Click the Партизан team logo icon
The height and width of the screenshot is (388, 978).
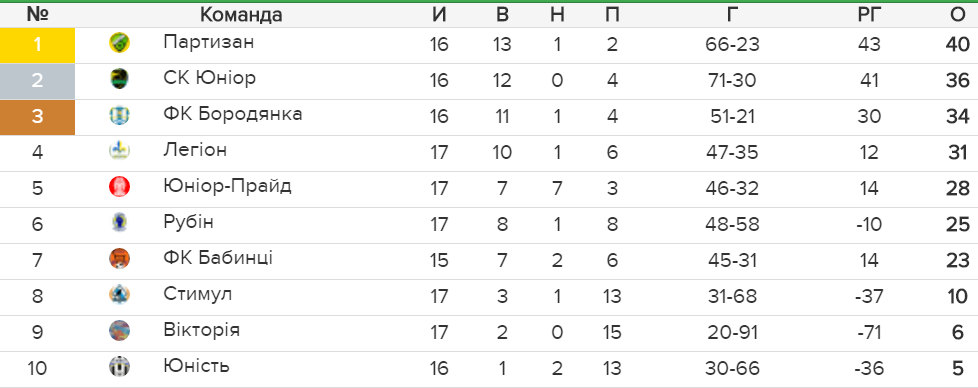pos(119,43)
